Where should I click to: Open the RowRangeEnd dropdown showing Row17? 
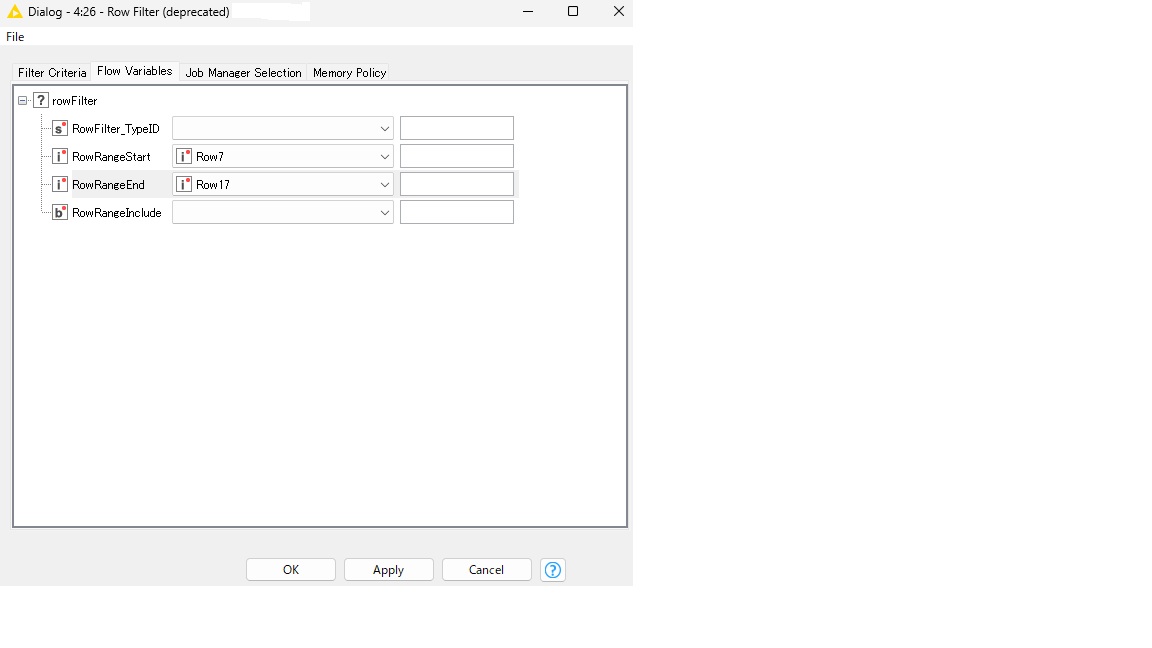[x=283, y=184]
